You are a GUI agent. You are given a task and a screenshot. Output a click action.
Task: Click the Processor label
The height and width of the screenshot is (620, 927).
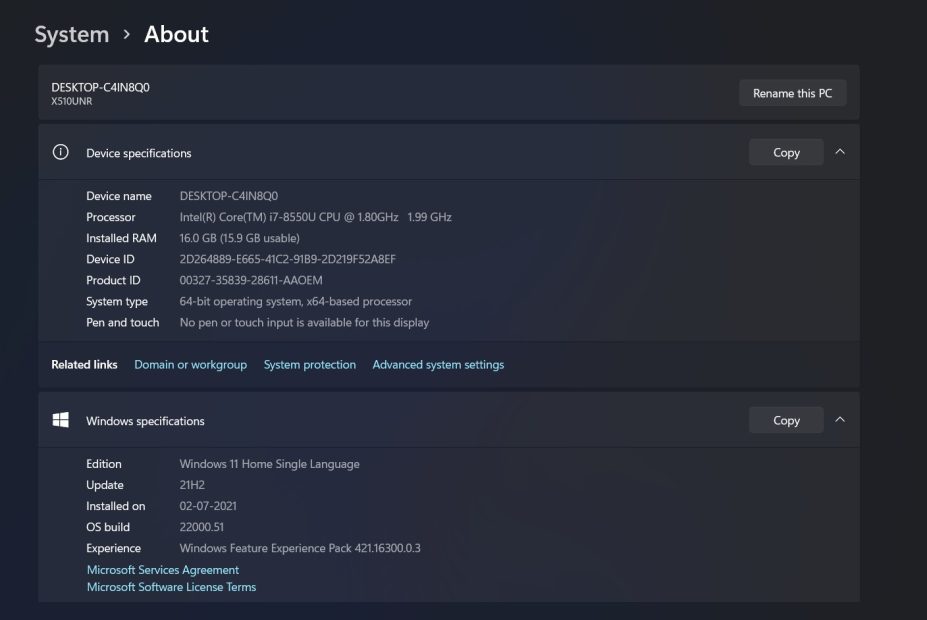(x=111, y=217)
